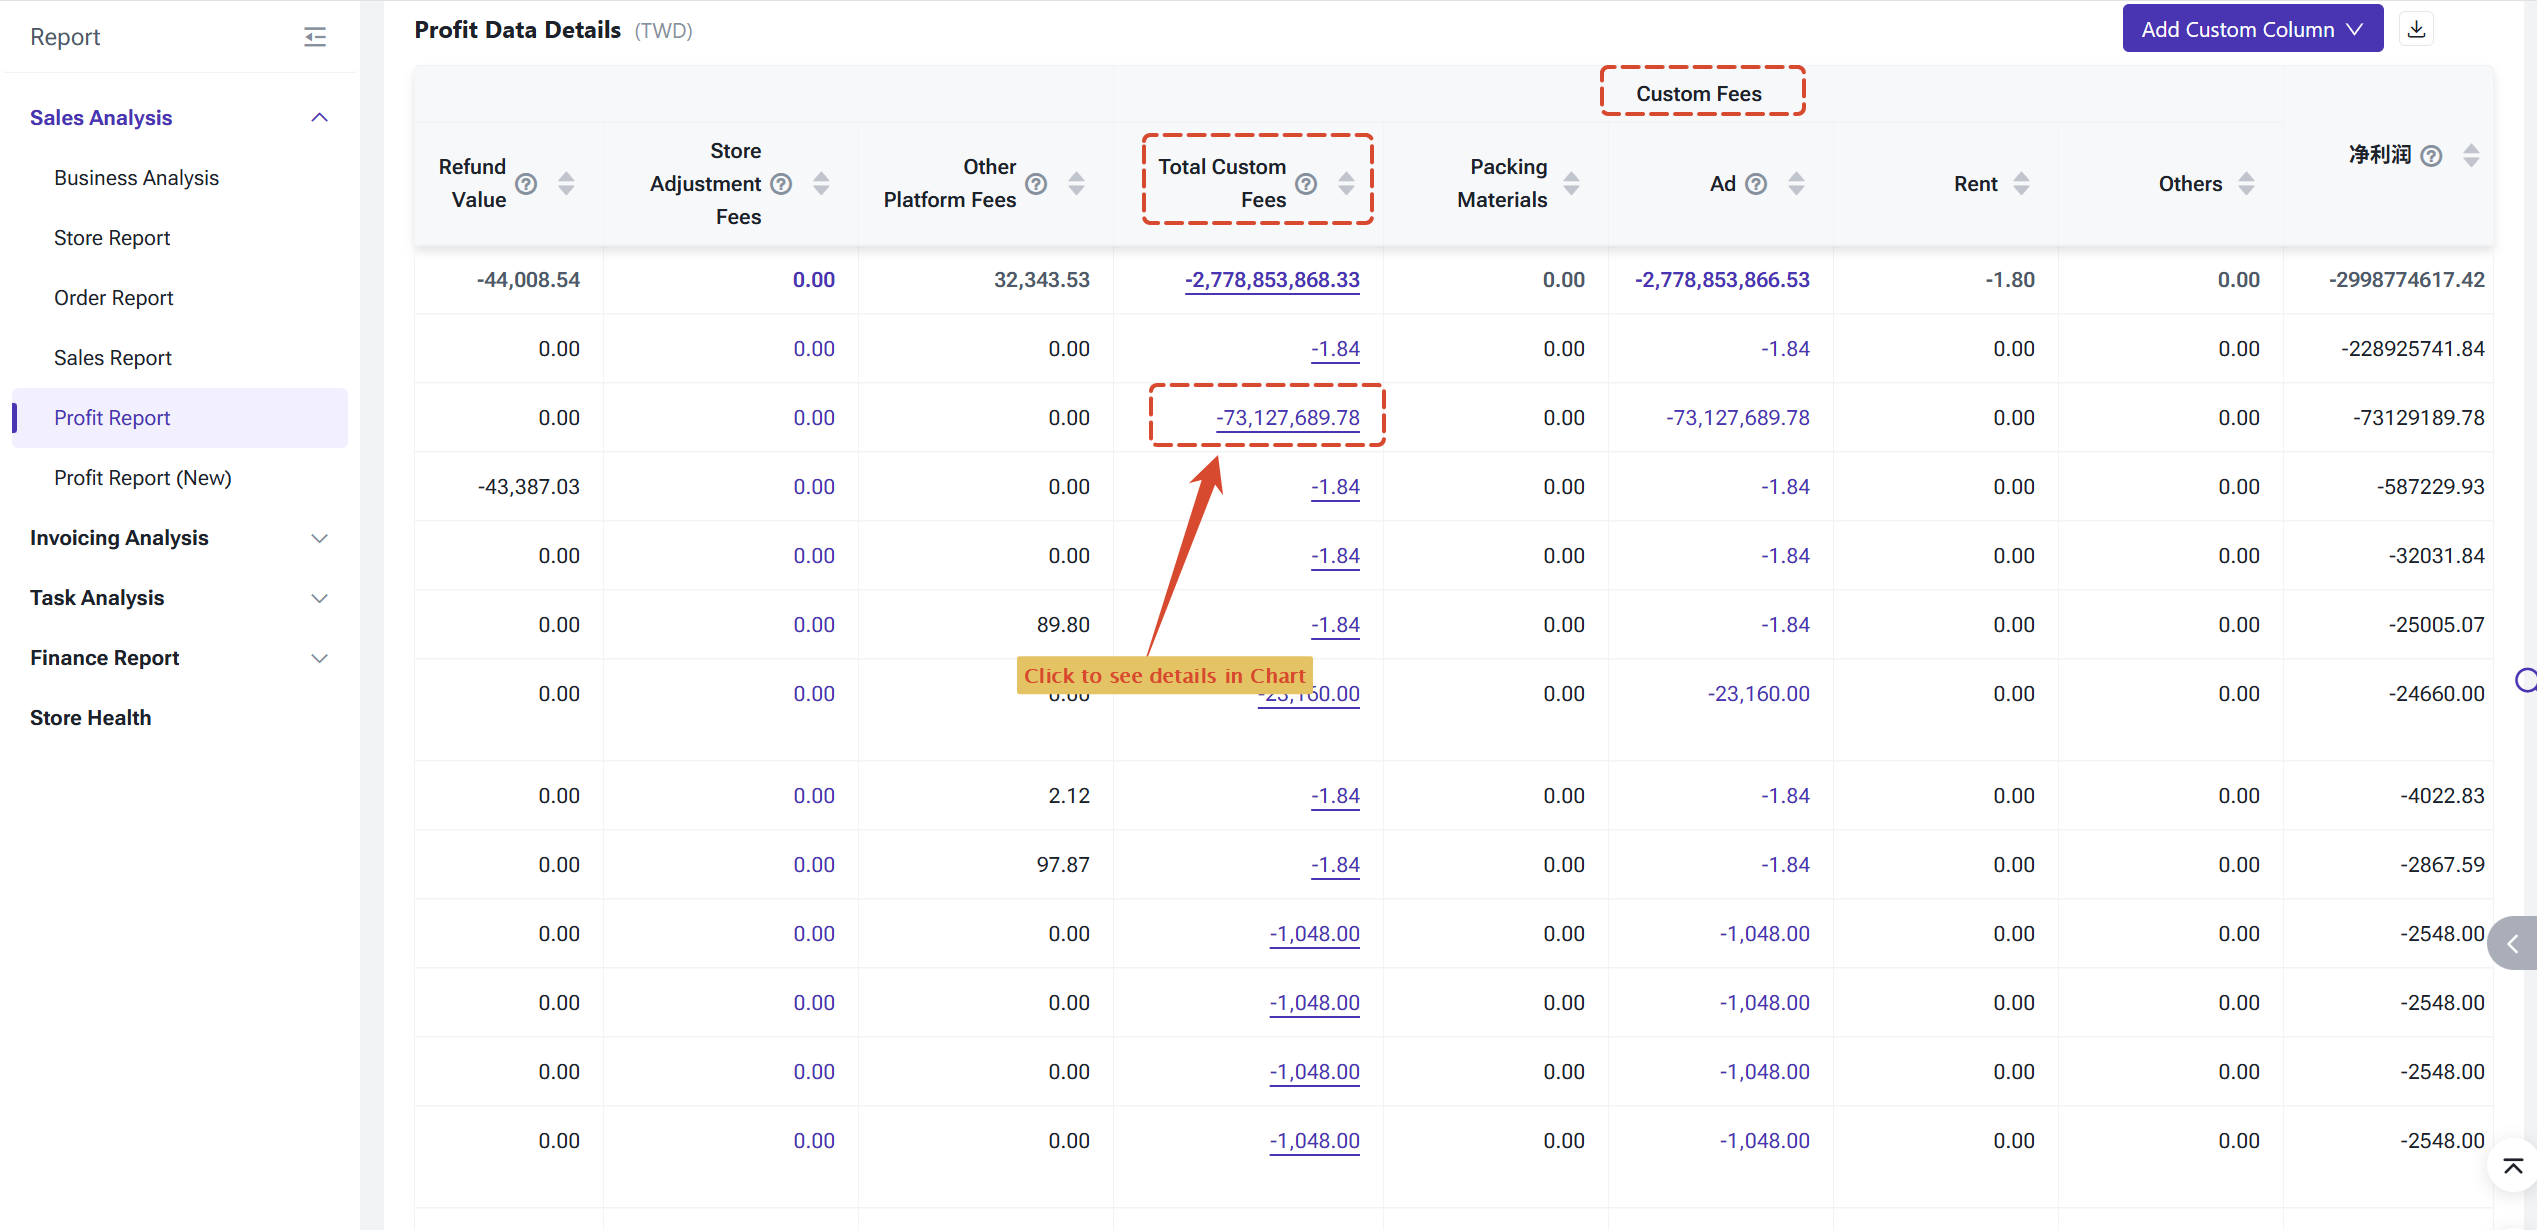
Task: Click Other Platform Fees question icon
Action: [1037, 183]
